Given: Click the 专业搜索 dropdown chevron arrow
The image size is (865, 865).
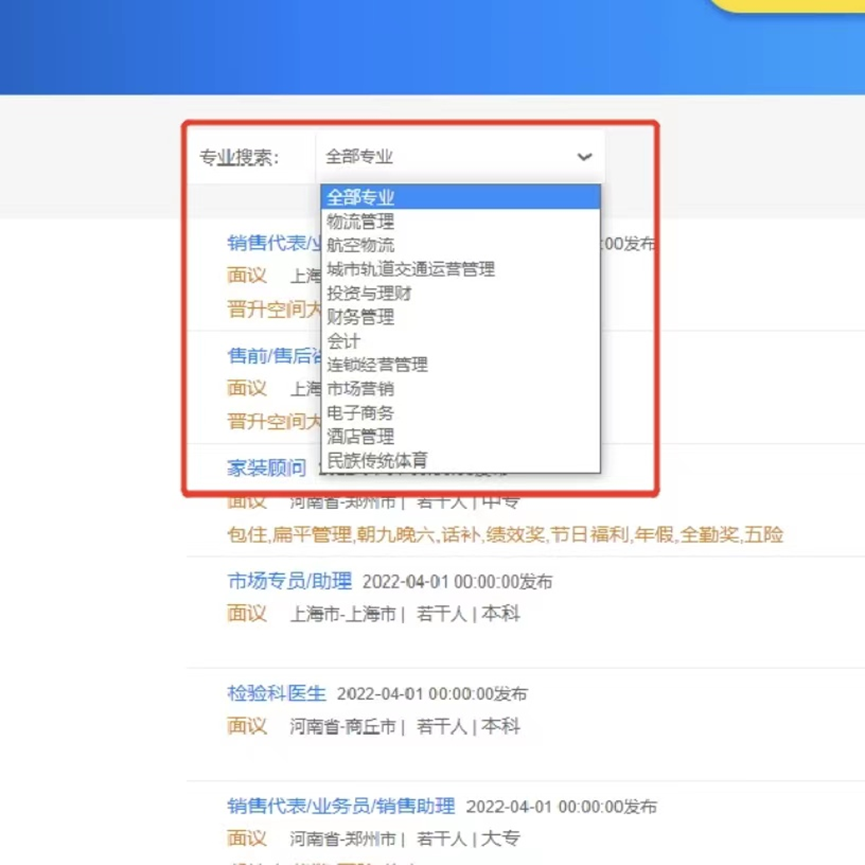Looking at the screenshot, I should point(584,157).
